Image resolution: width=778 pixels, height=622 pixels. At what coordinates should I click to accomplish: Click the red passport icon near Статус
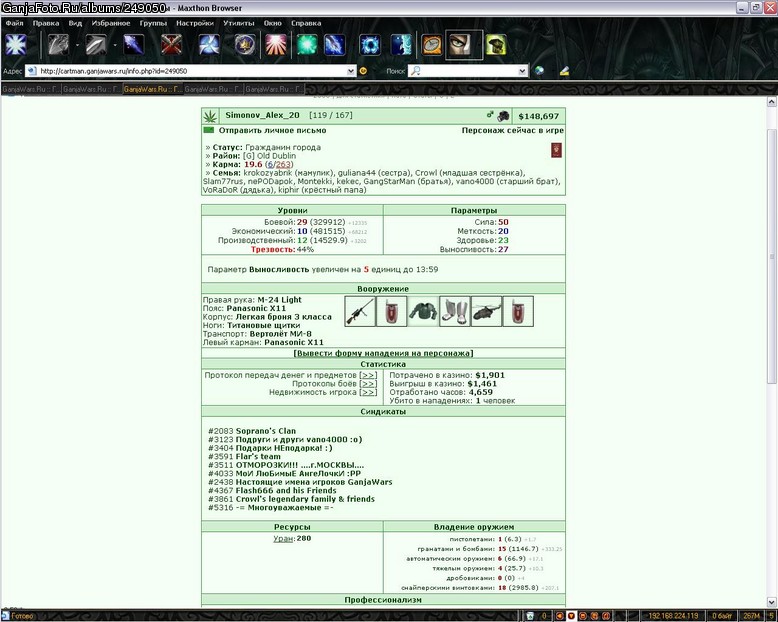(556, 150)
